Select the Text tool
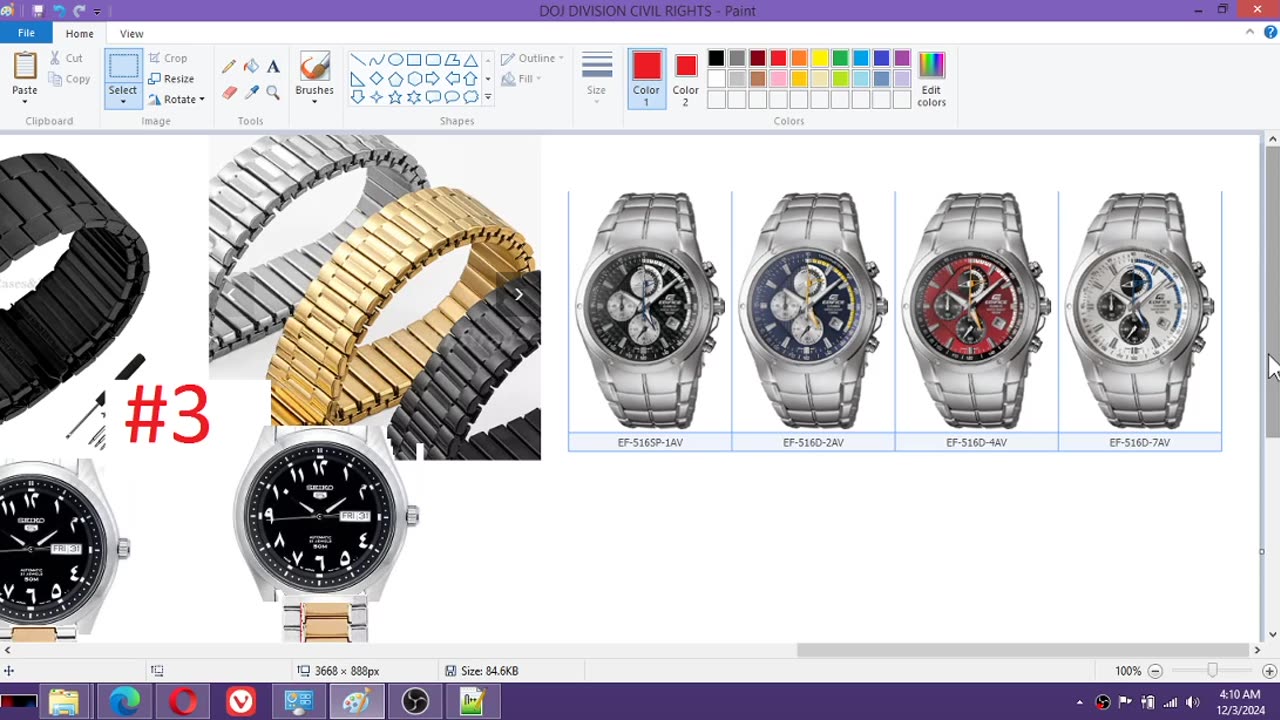 pos(273,66)
